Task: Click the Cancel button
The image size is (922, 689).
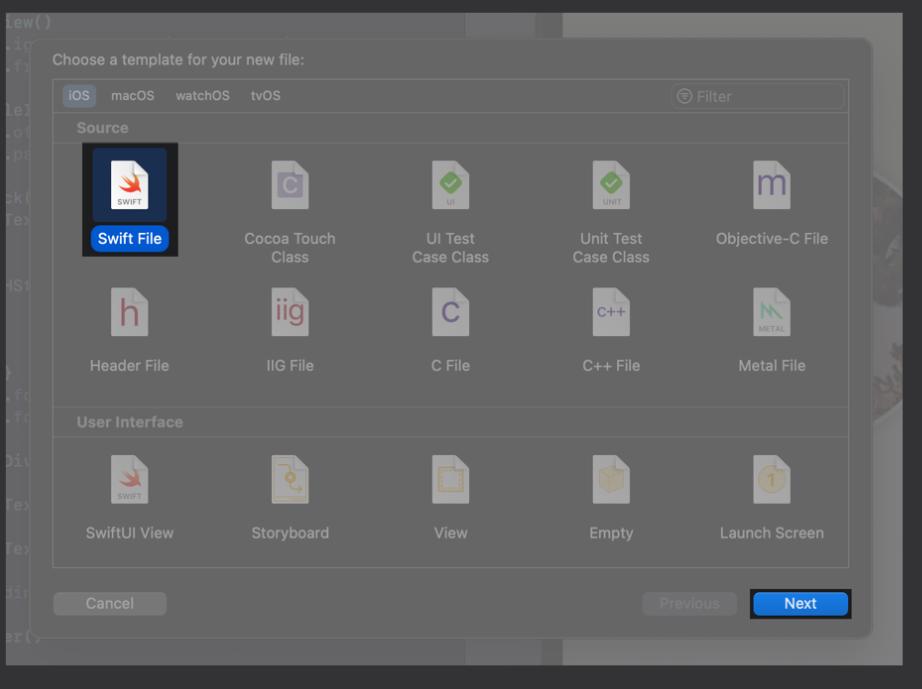Action: tap(110, 604)
